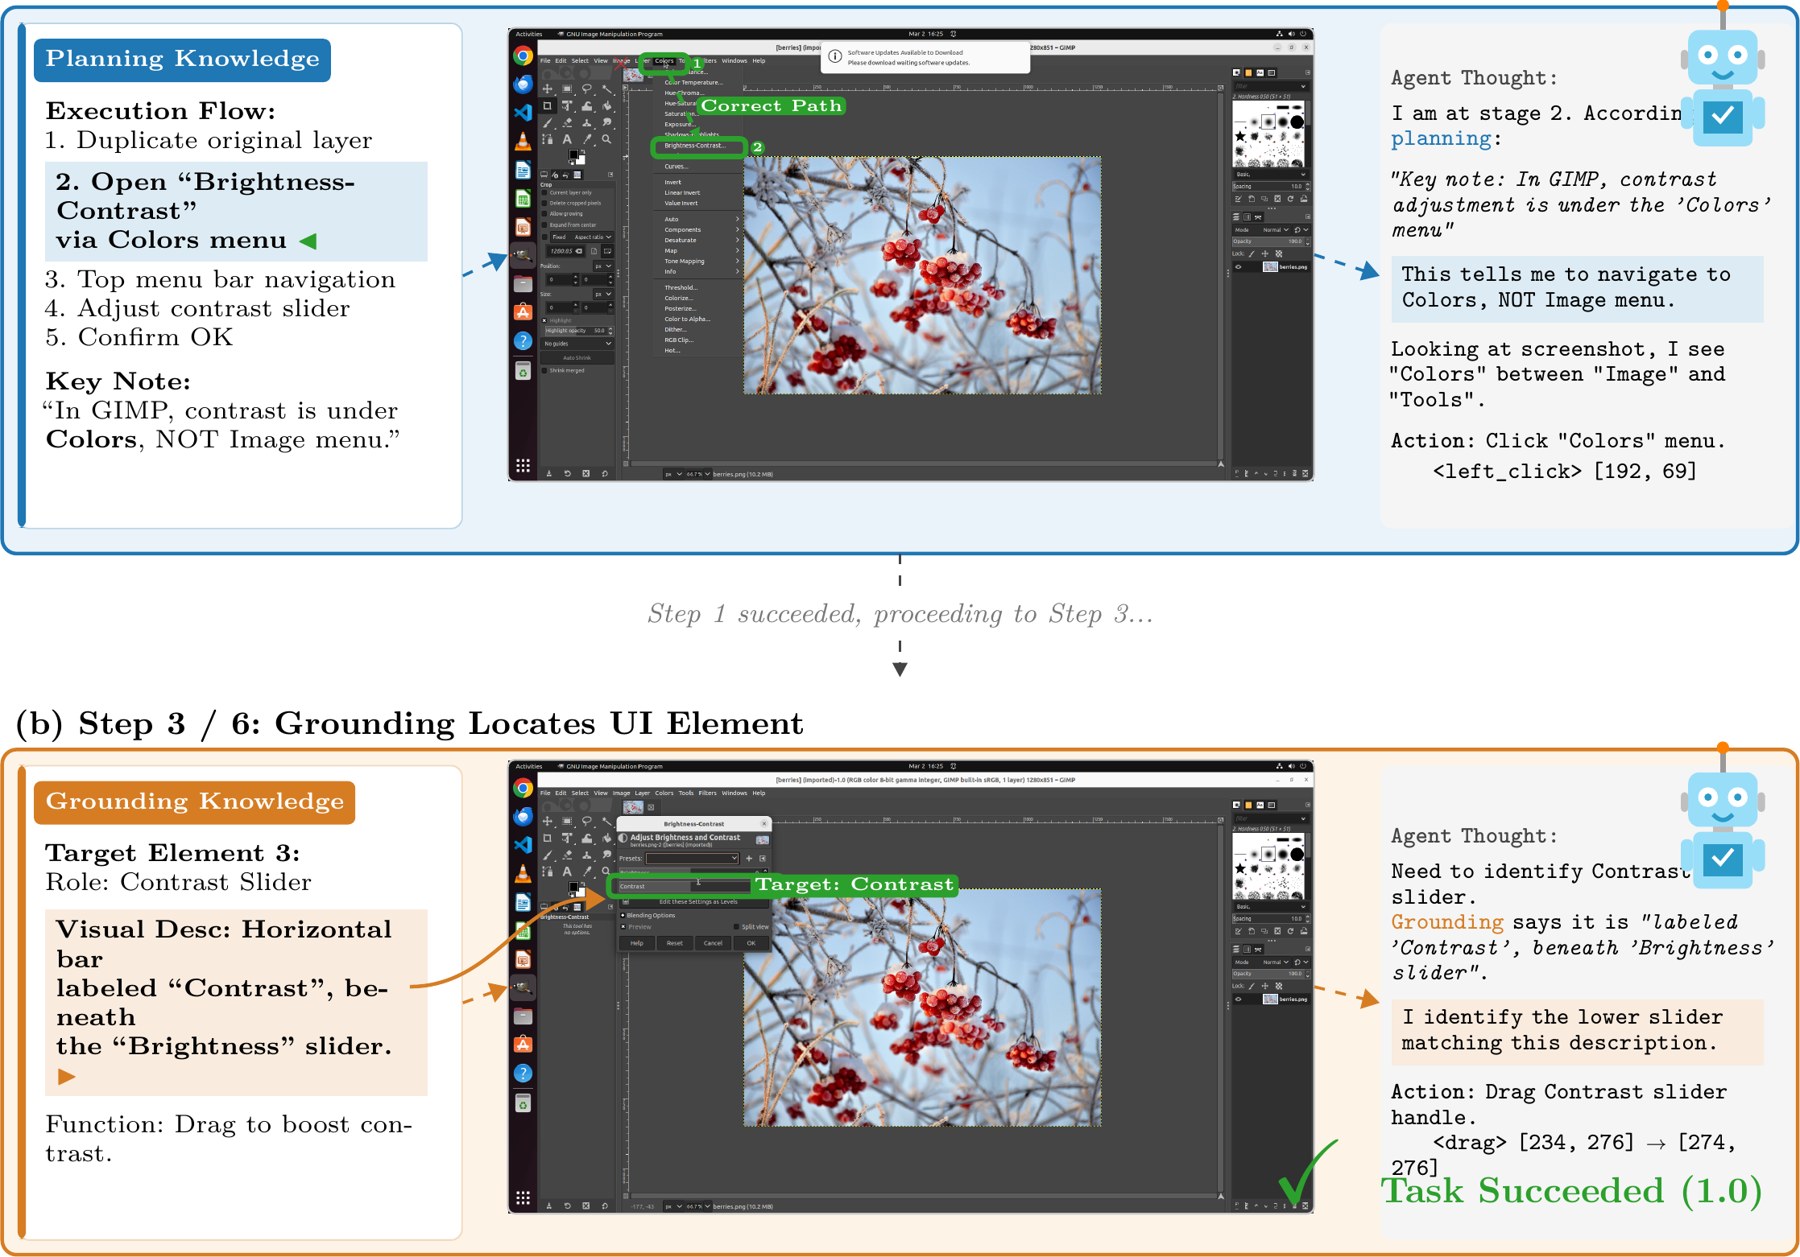
Task: Click OK in Brightness-Contrast dialog
Action: point(751,943)
